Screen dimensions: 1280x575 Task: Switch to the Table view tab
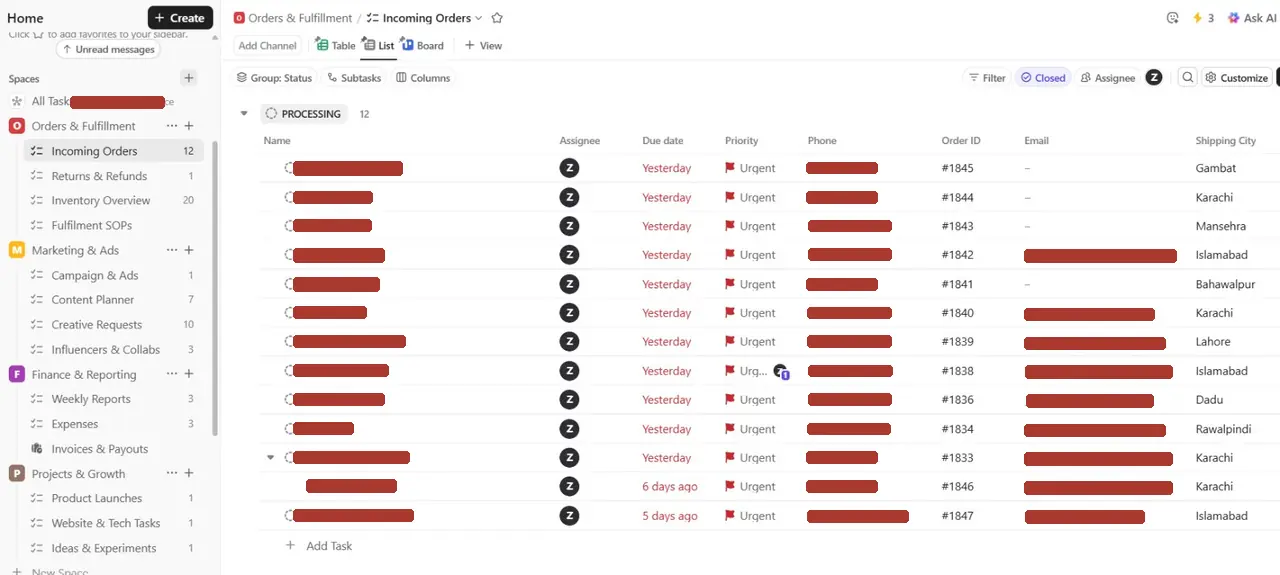pos(335,45)
